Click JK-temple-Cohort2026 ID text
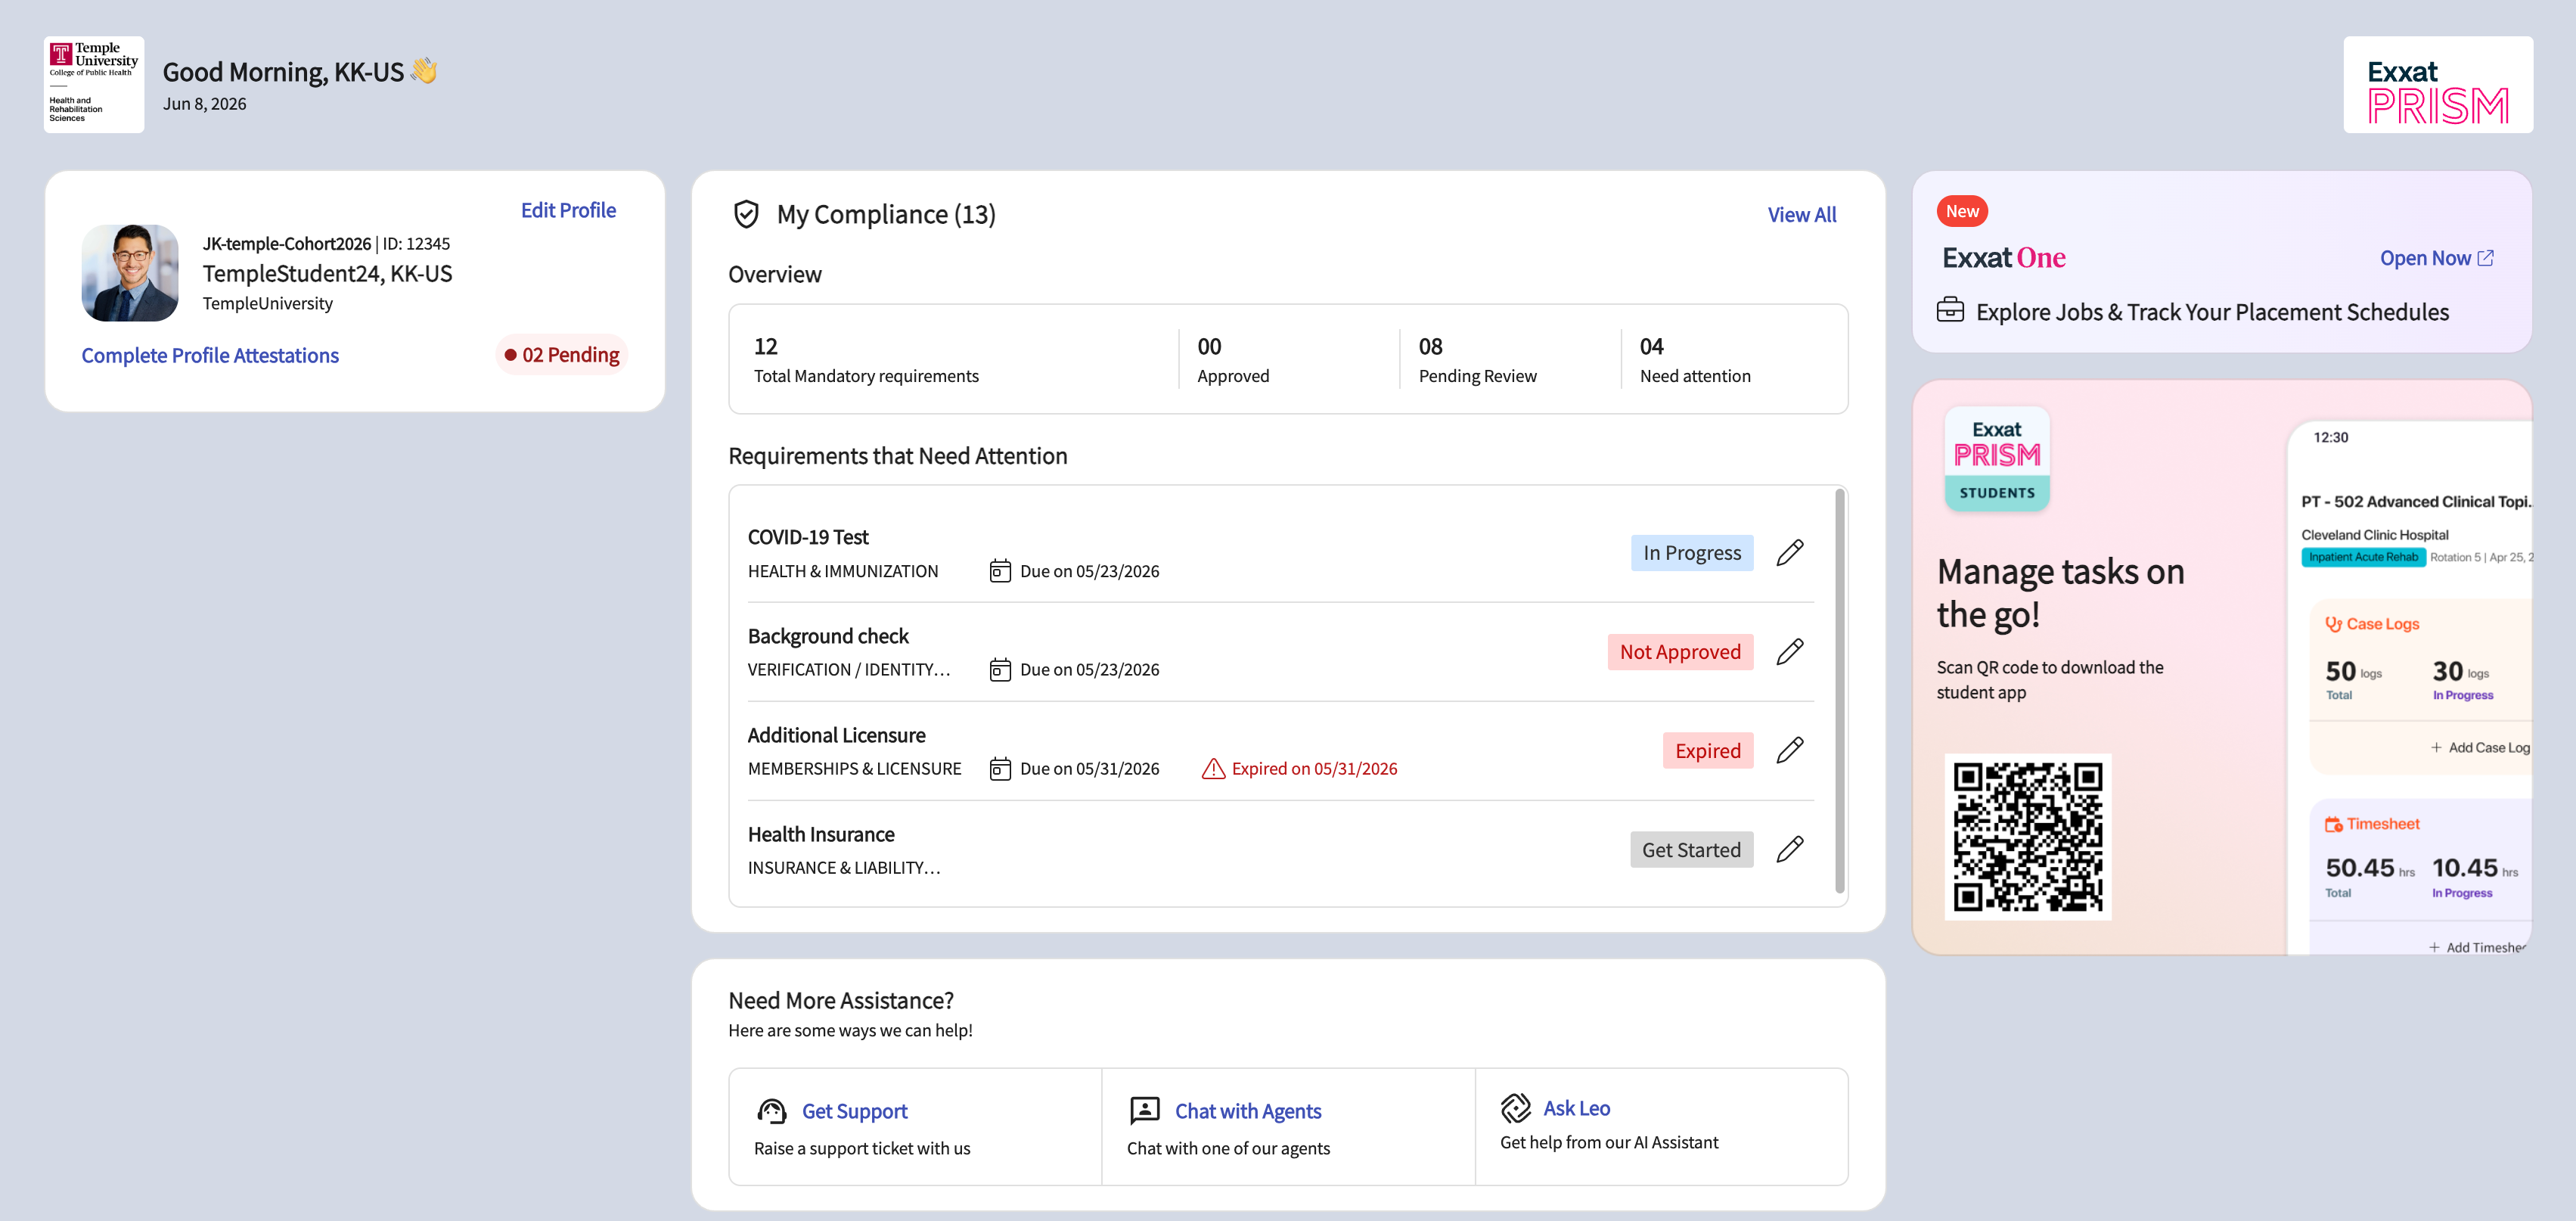 point(326,243)
